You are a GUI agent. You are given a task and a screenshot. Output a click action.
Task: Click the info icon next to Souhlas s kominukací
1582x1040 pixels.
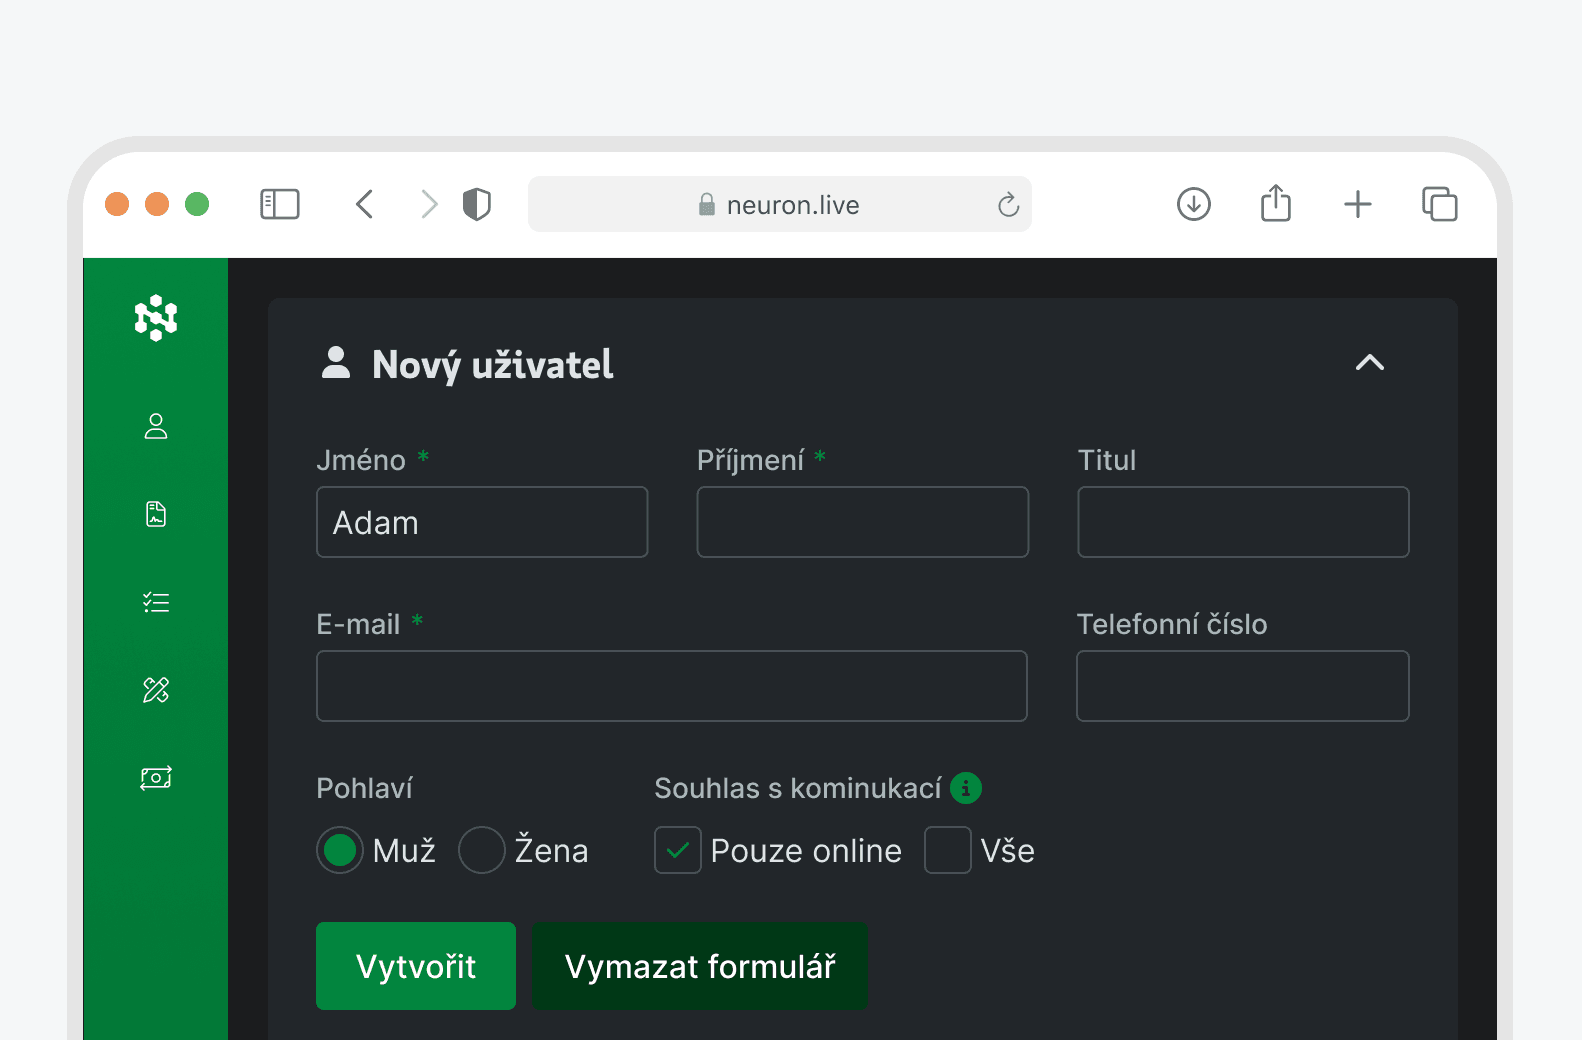point(966,788)
